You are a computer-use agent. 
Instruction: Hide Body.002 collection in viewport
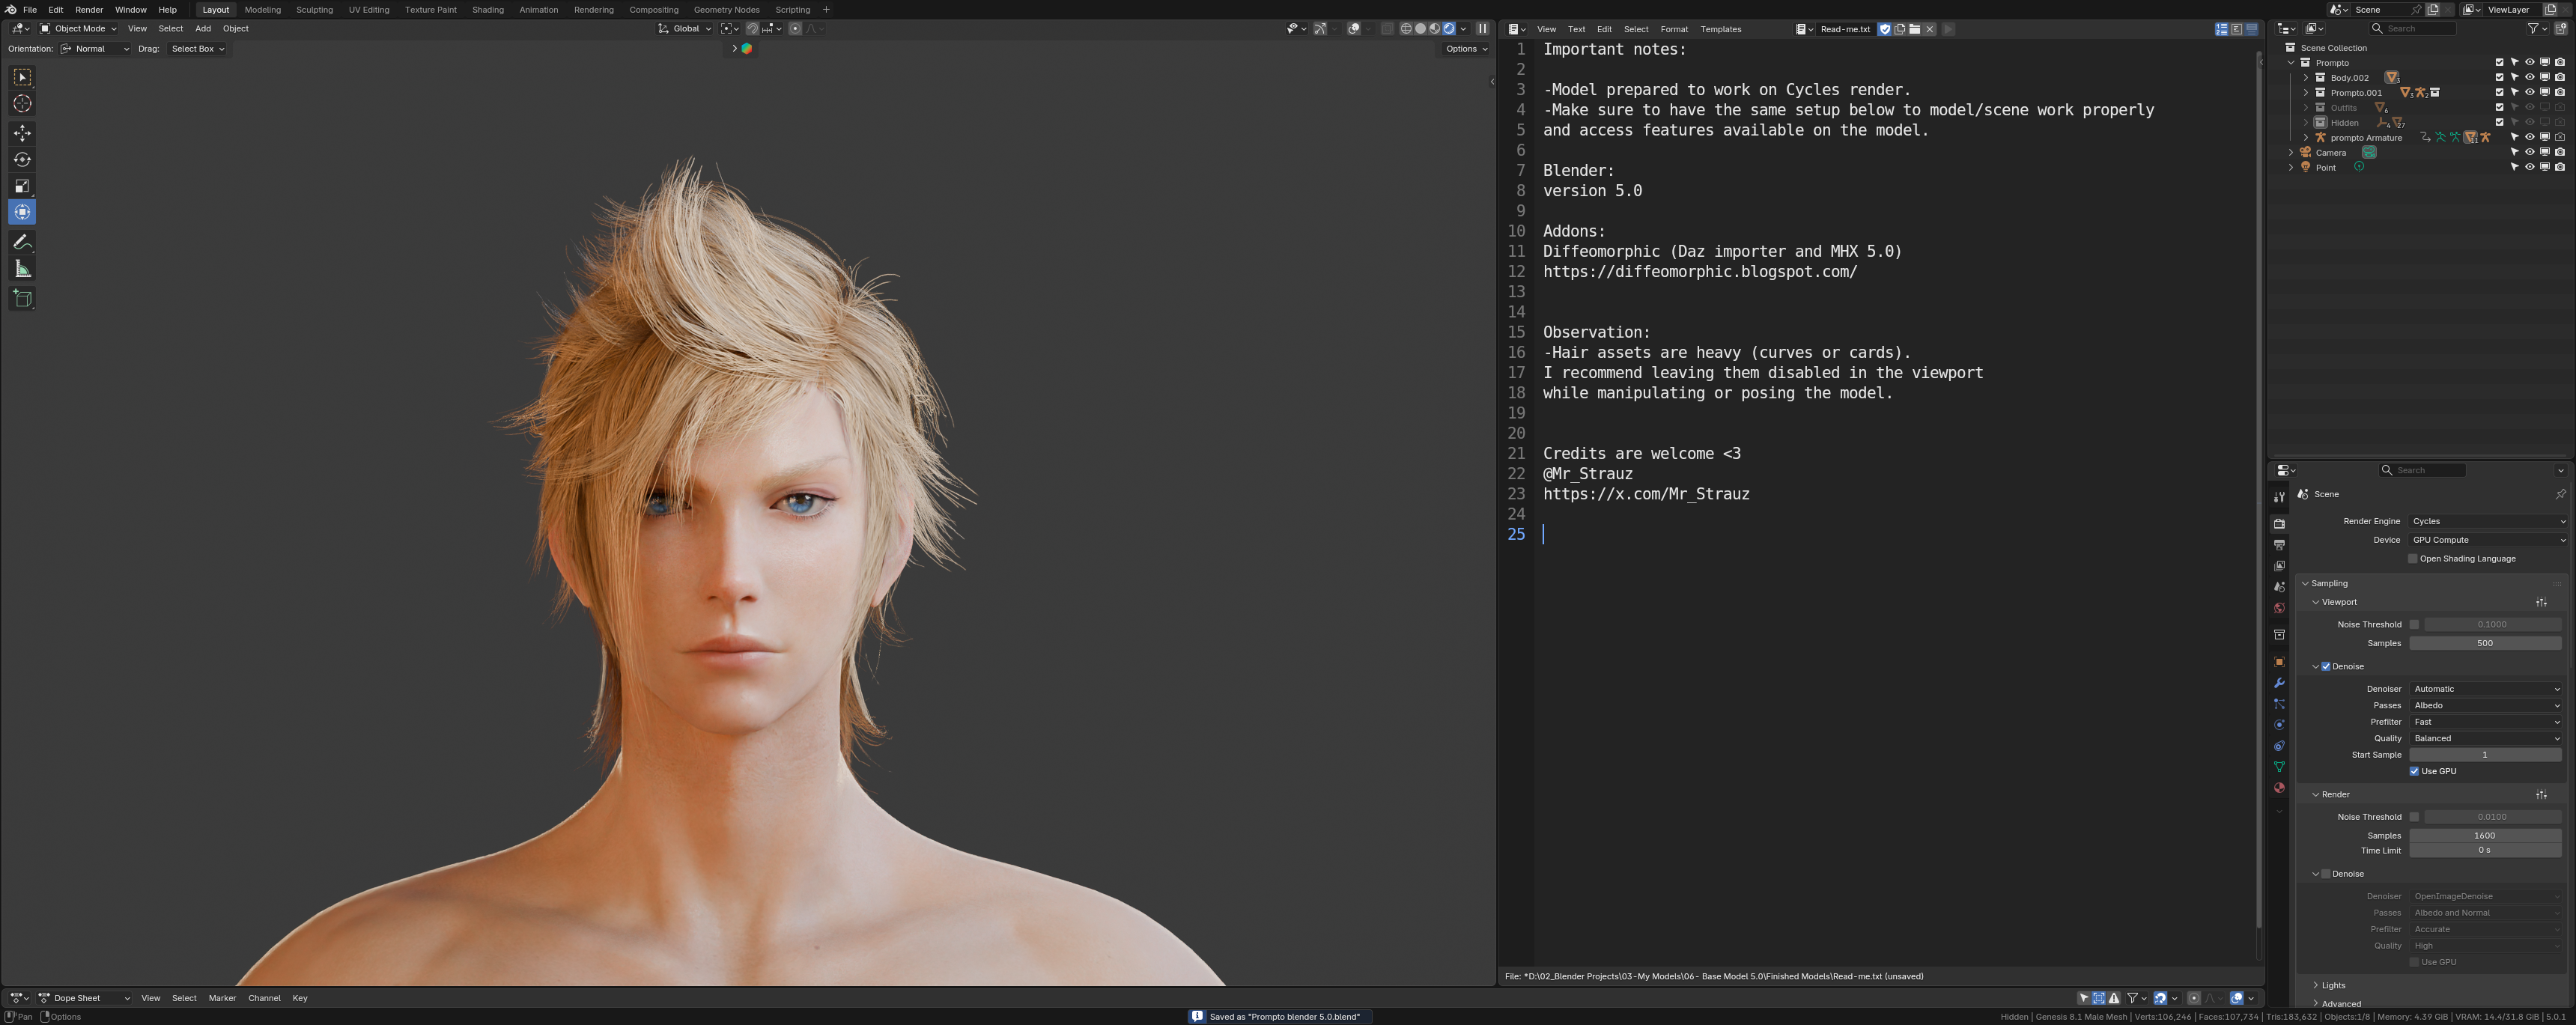(x=2530, y=77)
